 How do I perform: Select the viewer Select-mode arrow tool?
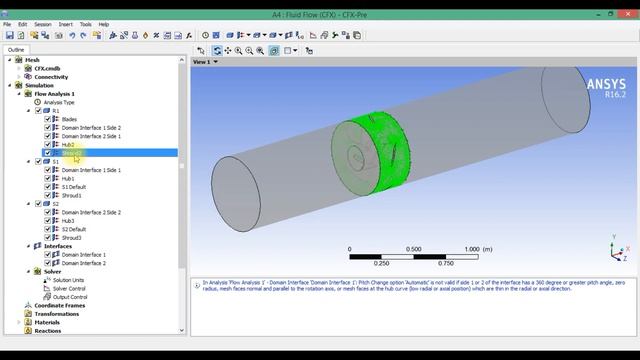coord(201,51)
